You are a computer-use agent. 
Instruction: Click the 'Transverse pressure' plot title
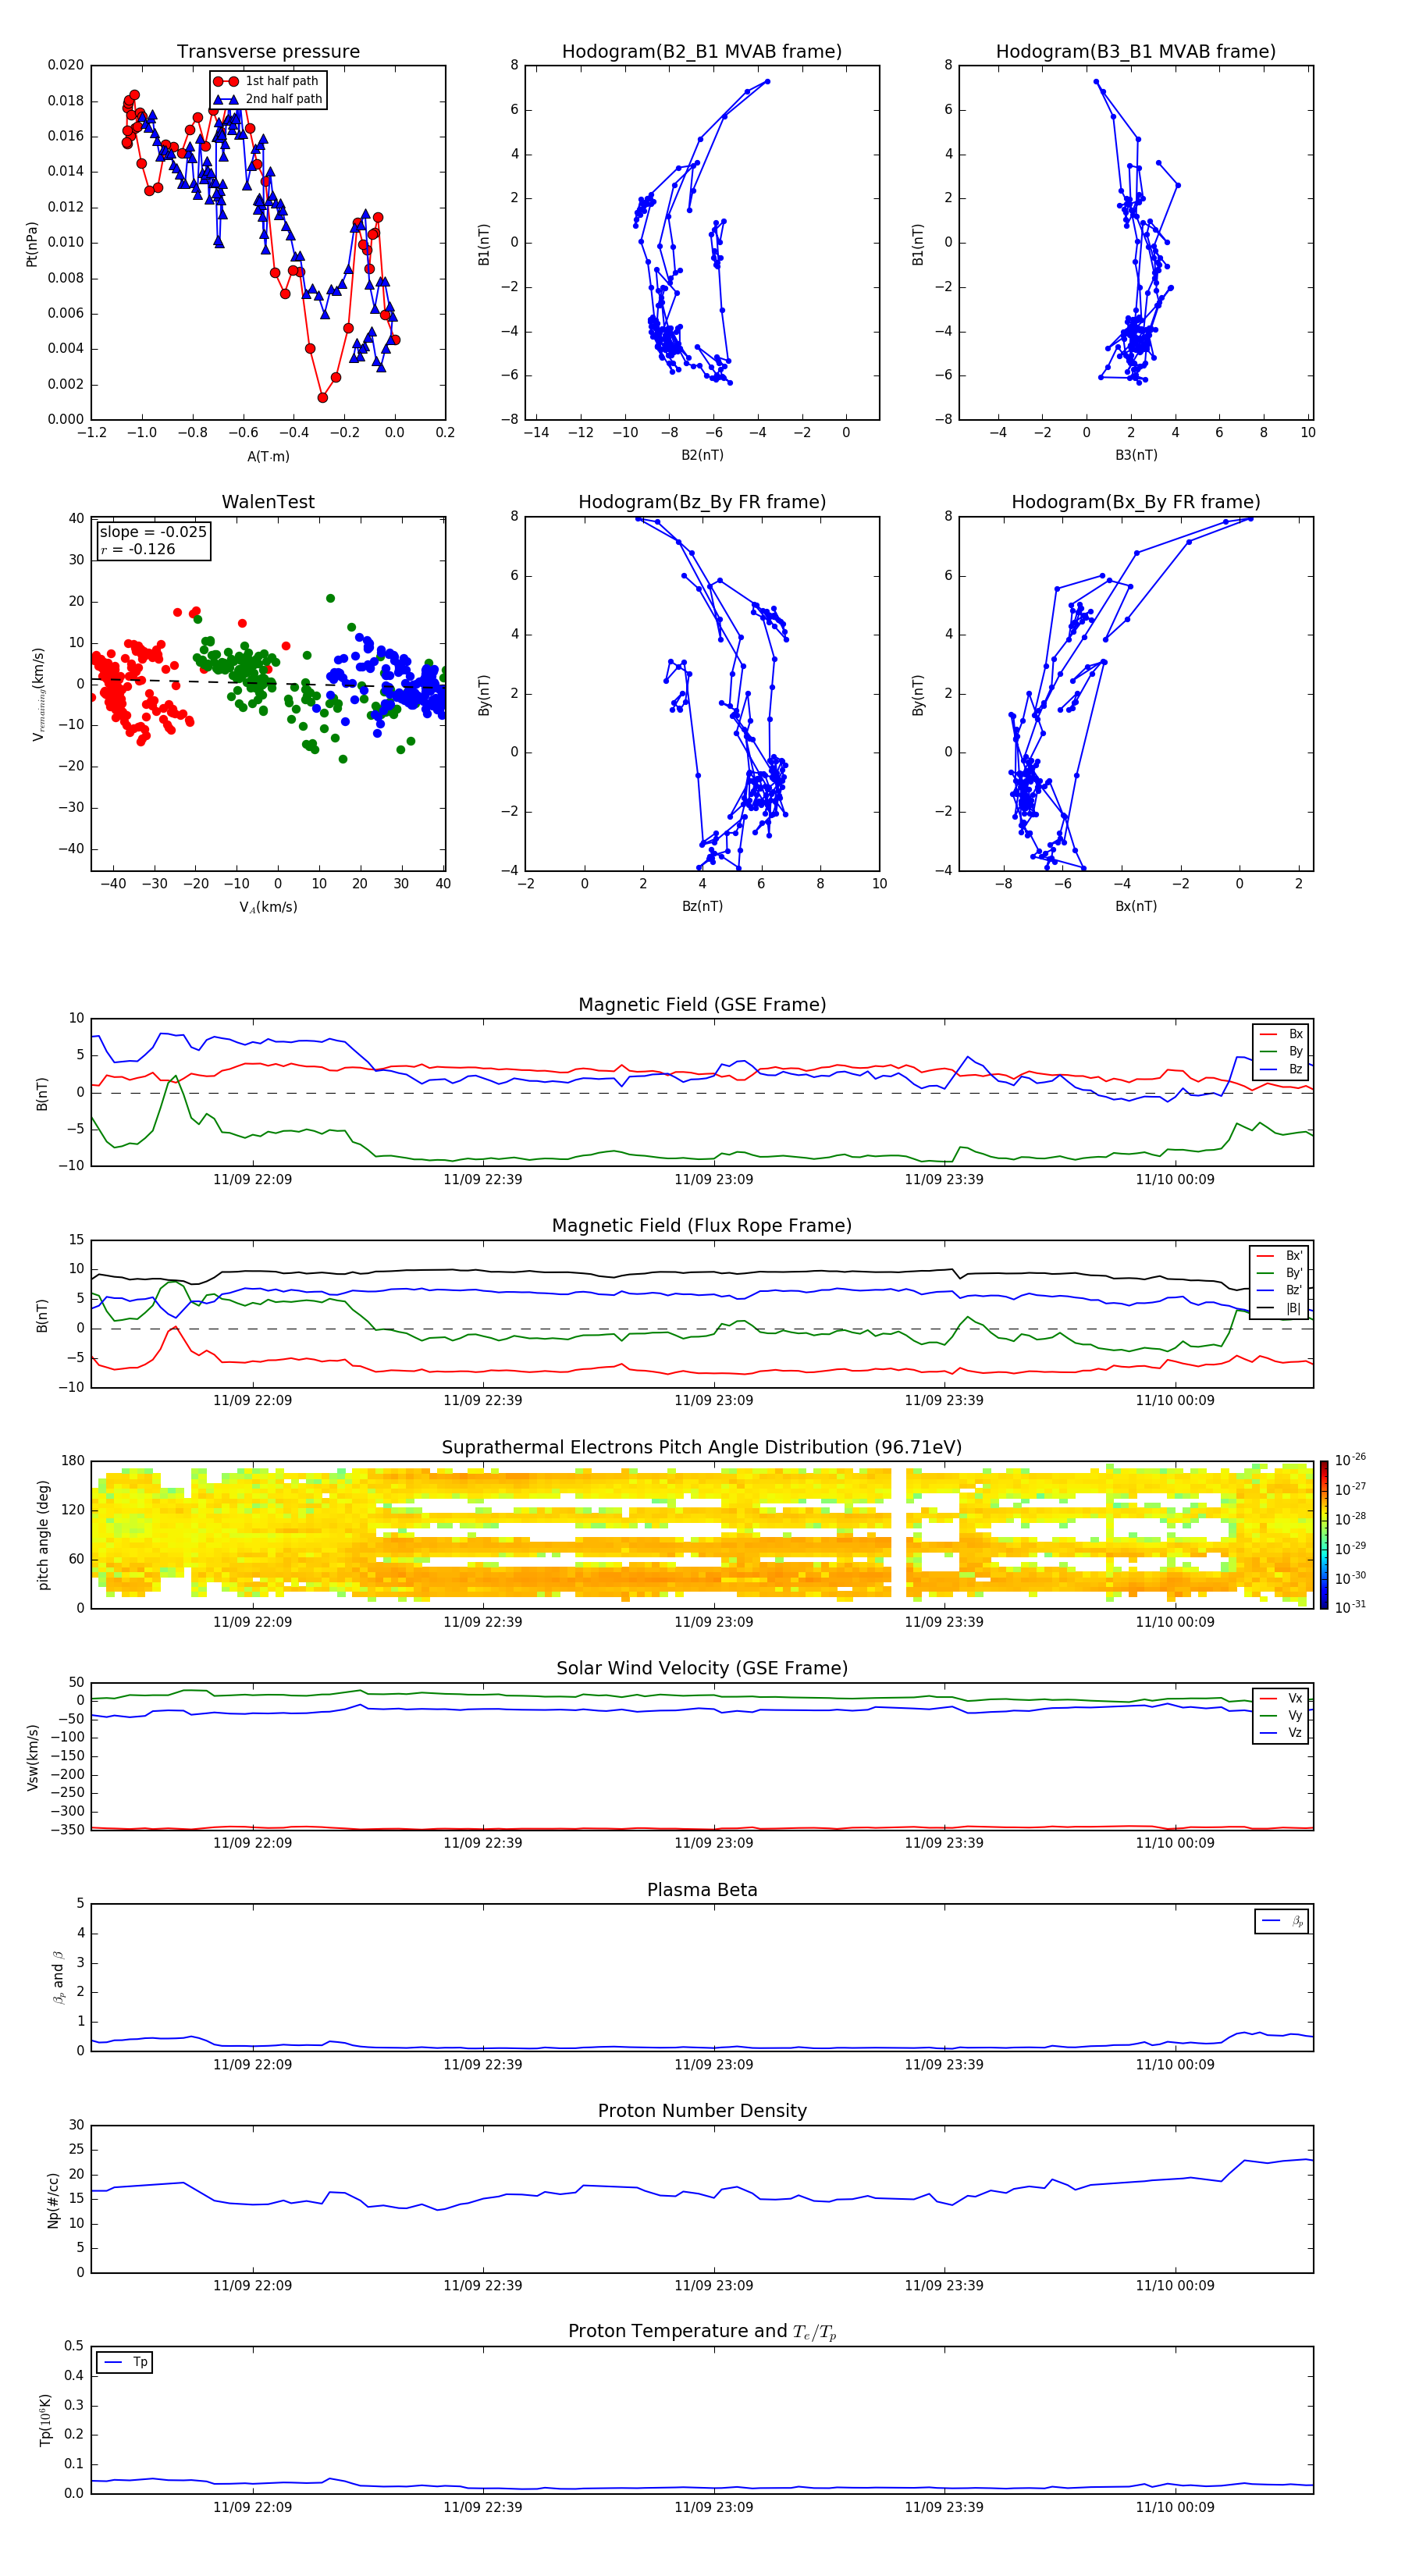[268, 51]
